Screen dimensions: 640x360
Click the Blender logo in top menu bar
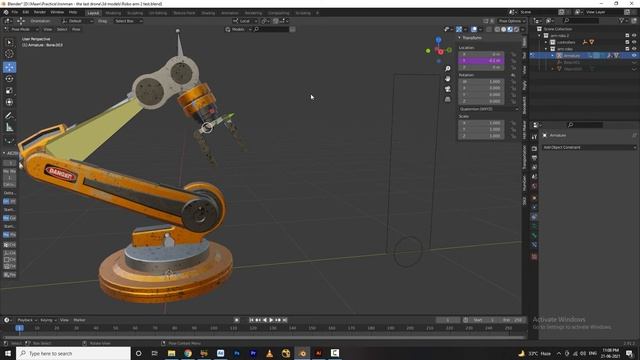point(6,12)
